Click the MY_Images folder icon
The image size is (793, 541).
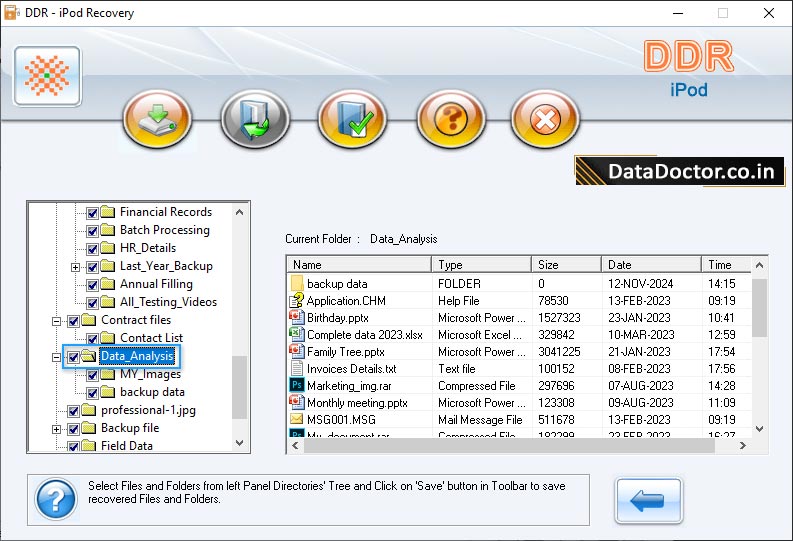[107, 374]
